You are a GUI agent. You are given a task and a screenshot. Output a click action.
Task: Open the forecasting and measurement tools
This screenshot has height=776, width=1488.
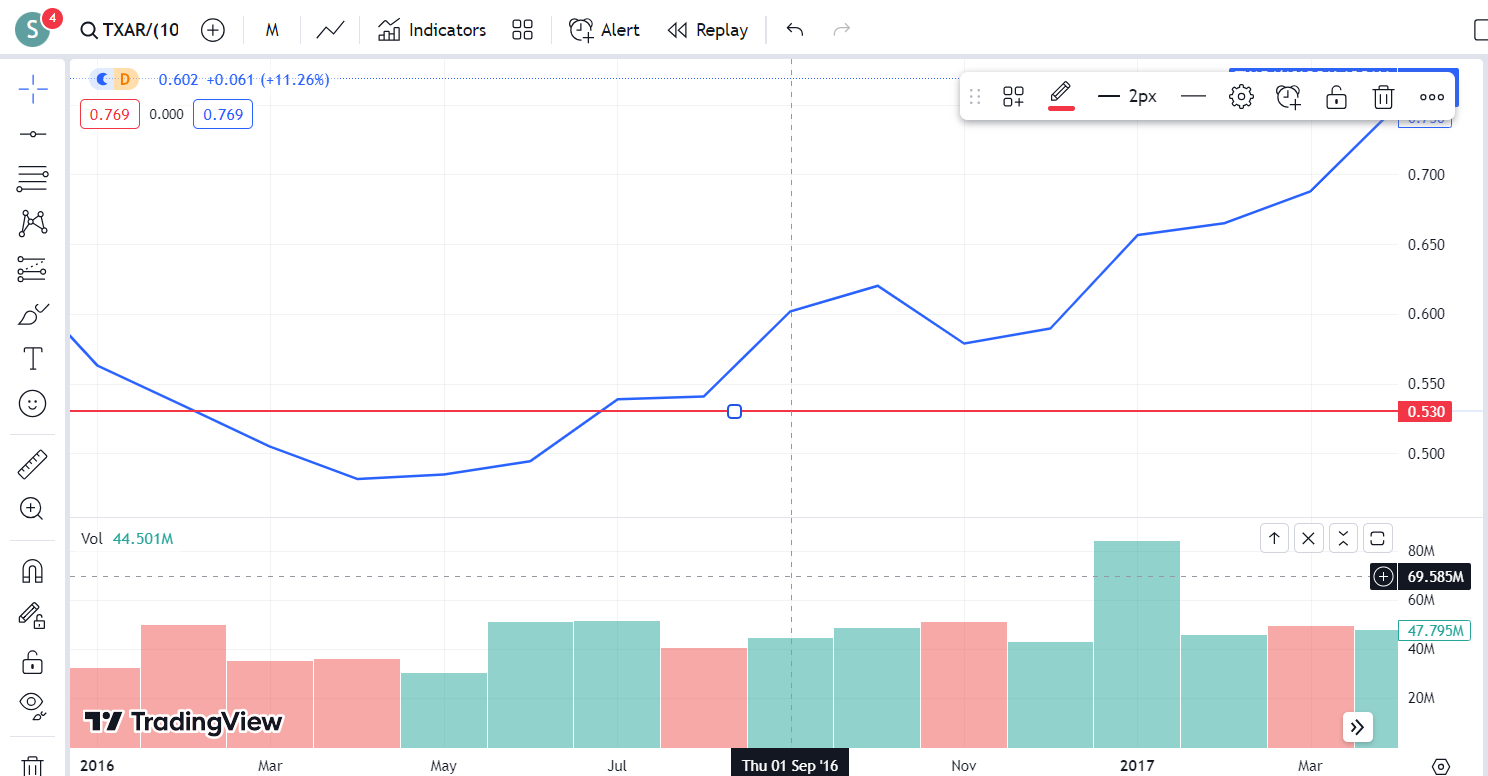(x=33, y=268)
